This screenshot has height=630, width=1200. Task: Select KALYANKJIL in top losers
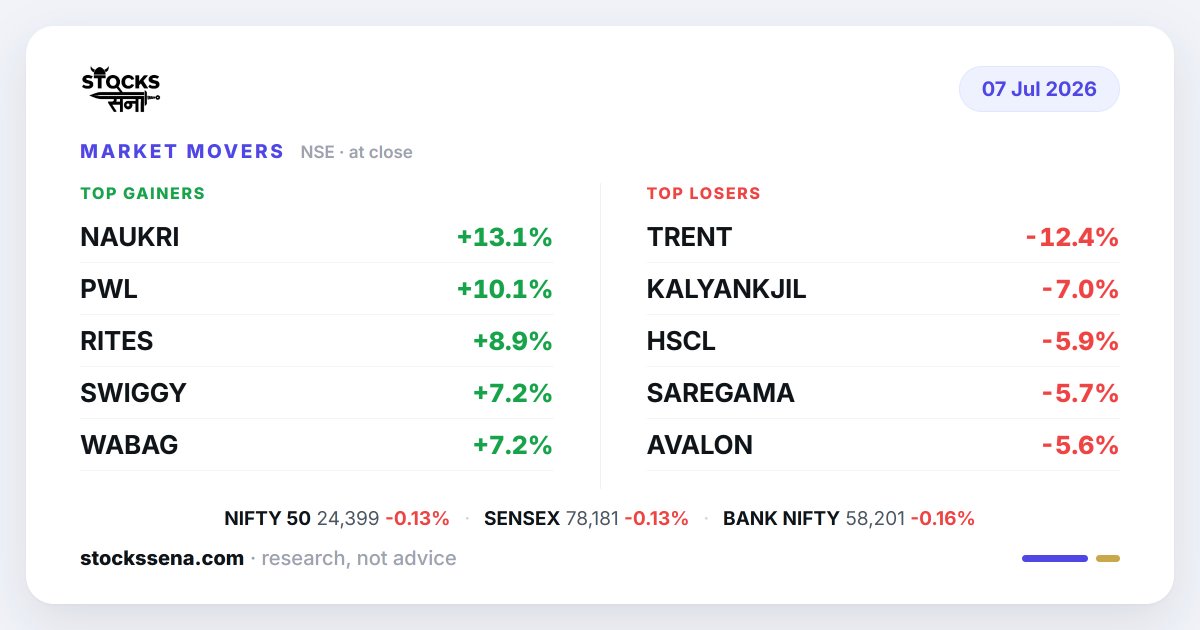727,290
